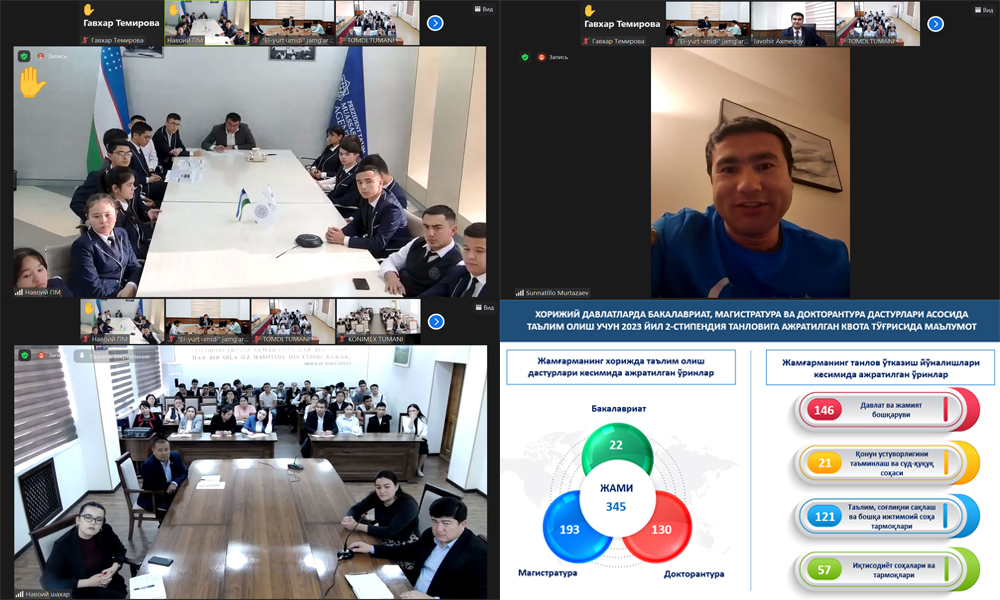Click the green encryption shield above Sunnatillo's video
Viewport: 1000px width, 600px height.
point(525,57)
